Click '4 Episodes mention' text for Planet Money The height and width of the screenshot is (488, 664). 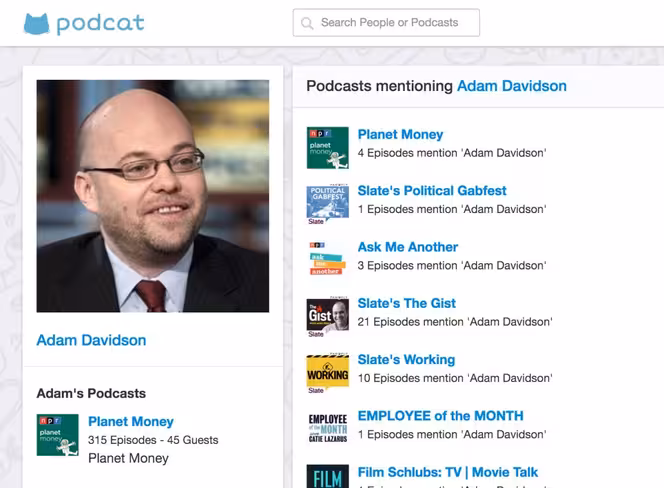tap(452, 153)
